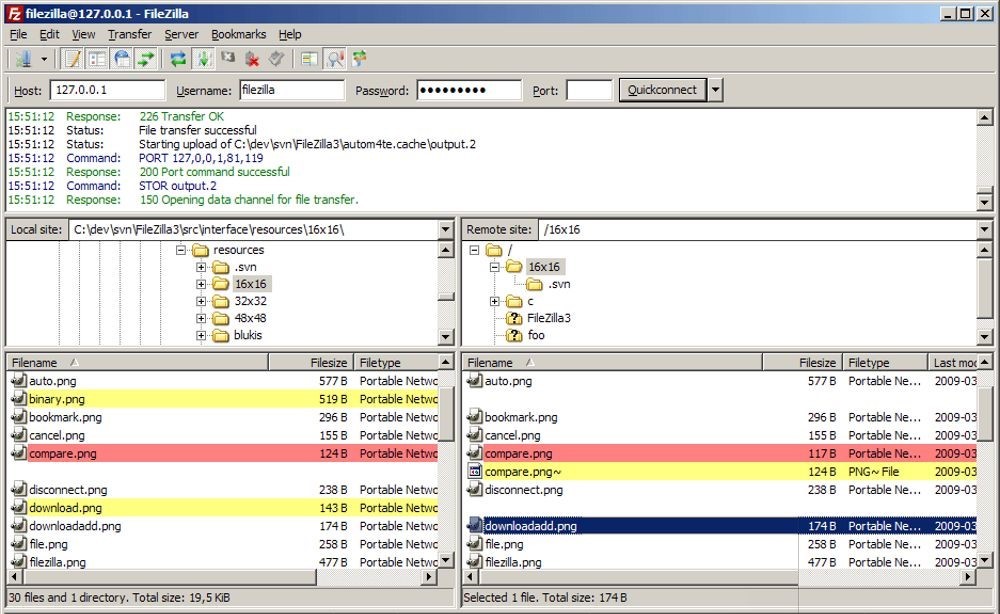Toggle the message log display
1000x614 pixels.
(x=73, y=59)
